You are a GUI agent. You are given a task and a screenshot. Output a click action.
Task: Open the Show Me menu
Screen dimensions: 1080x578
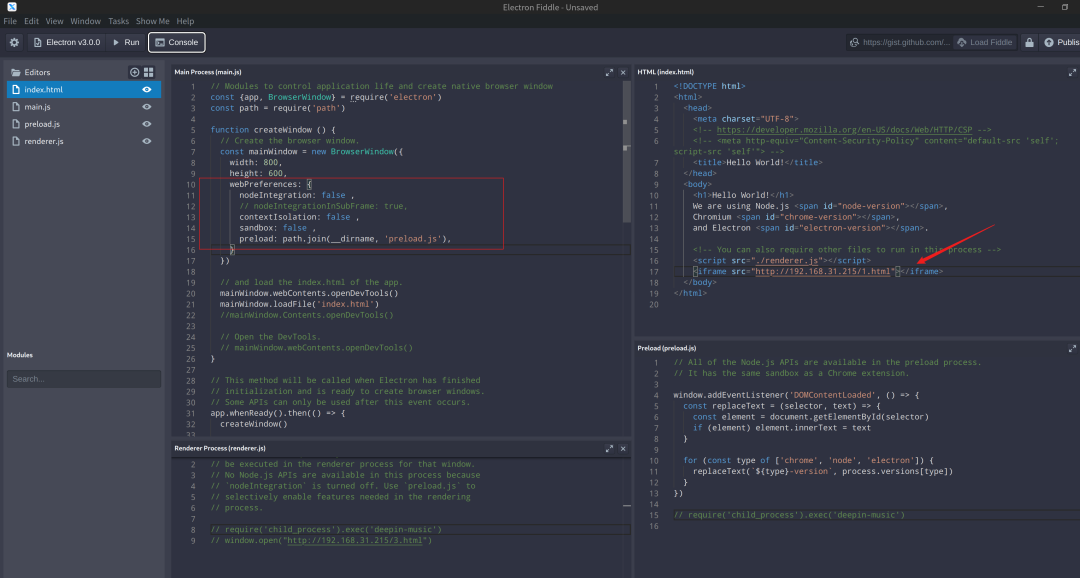point(153,21)
